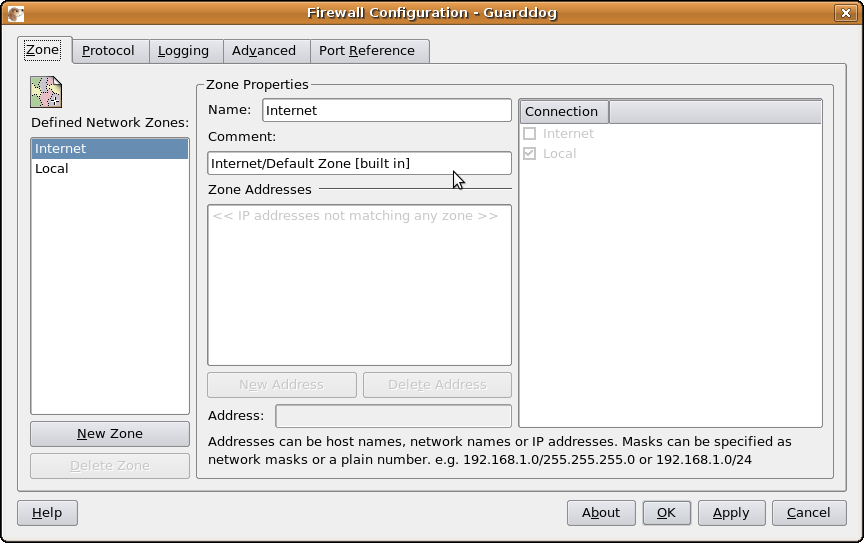Confirm with the OK button
The height and width of the screenshot is (543, 864).
pyautogui.click(x=666, y=512)
